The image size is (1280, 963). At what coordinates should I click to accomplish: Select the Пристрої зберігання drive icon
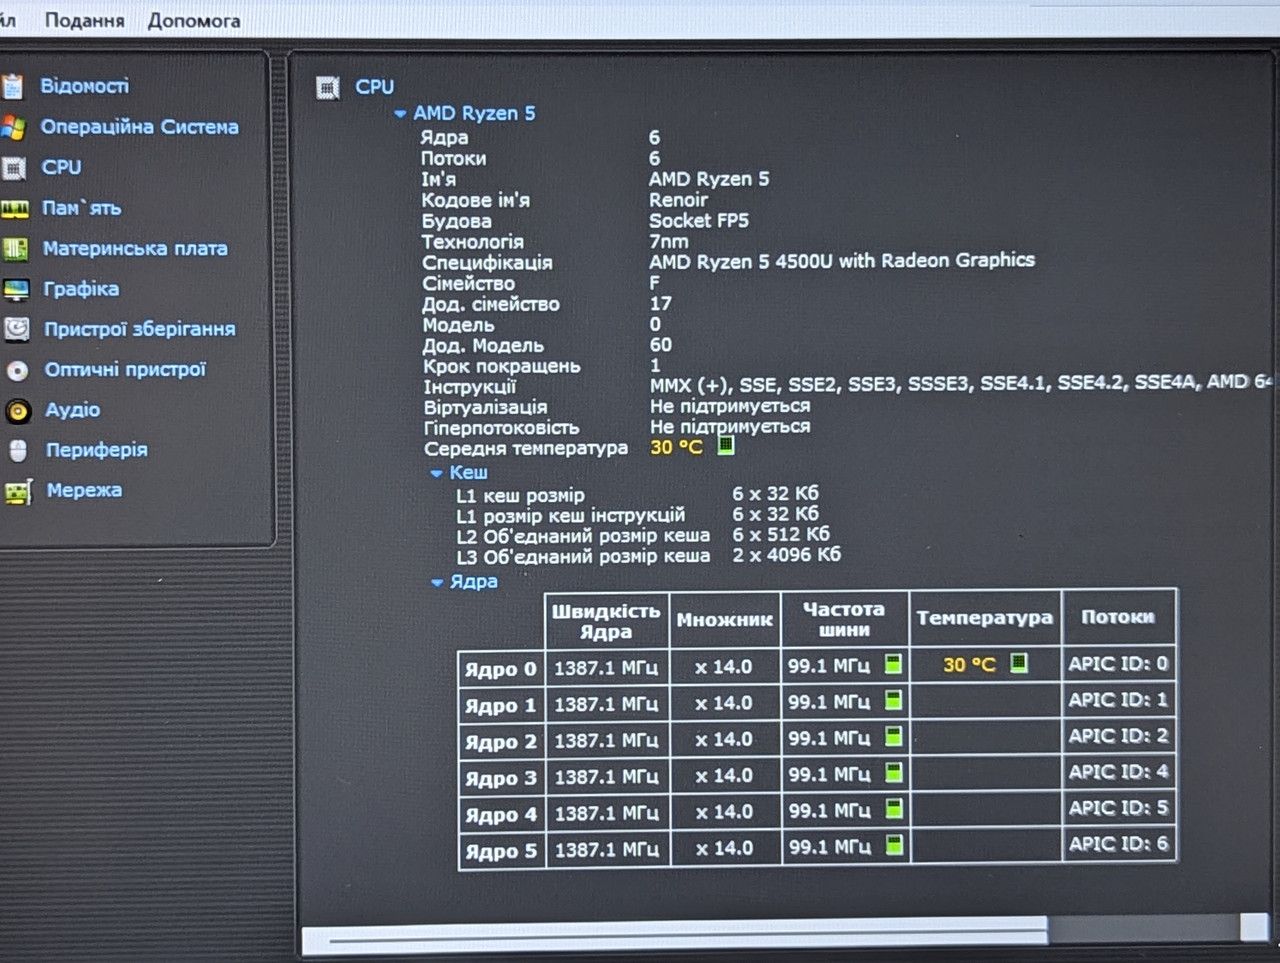point(17,329)
